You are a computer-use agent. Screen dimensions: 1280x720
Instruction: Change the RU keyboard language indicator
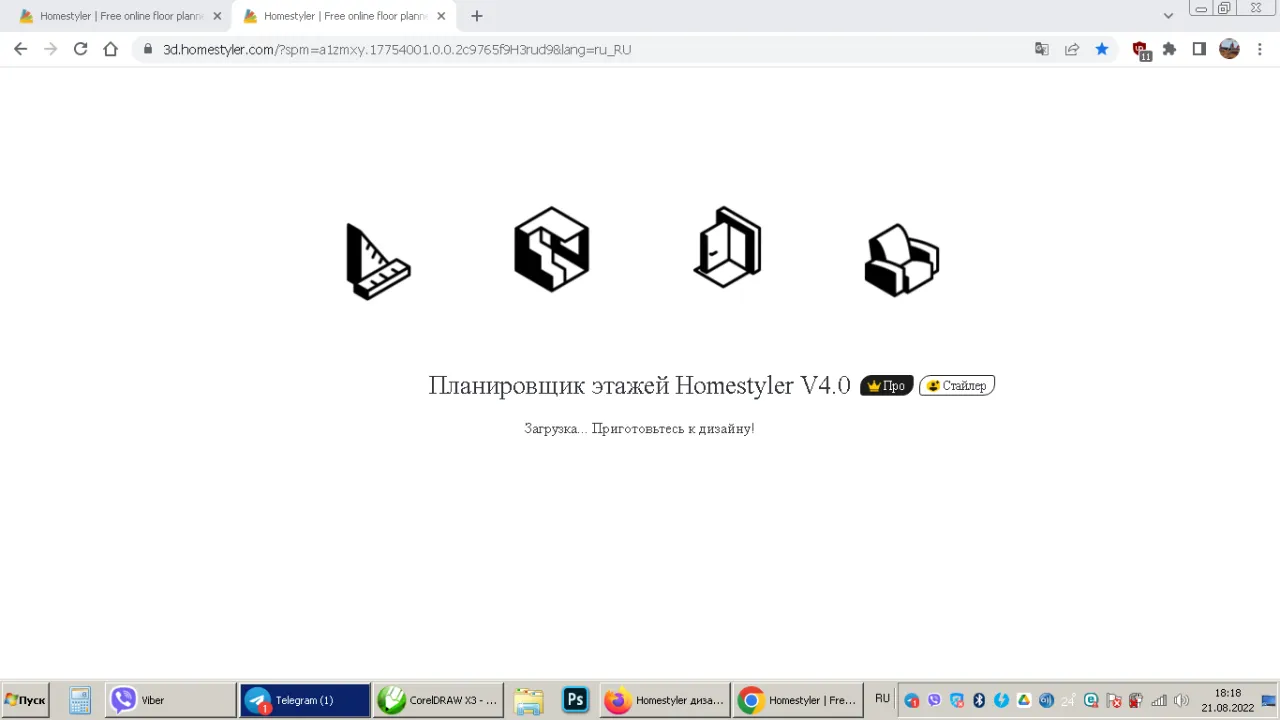[882, 699]
